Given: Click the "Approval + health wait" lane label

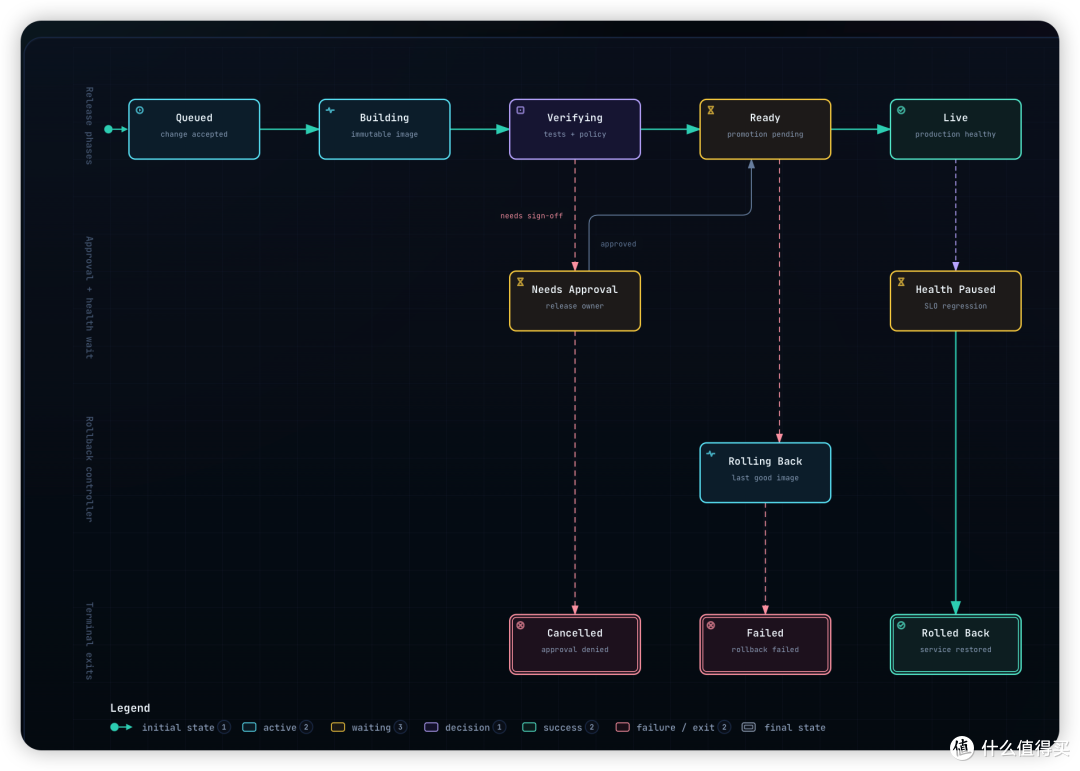Looking at the screenshot, I should coord(90,298).
